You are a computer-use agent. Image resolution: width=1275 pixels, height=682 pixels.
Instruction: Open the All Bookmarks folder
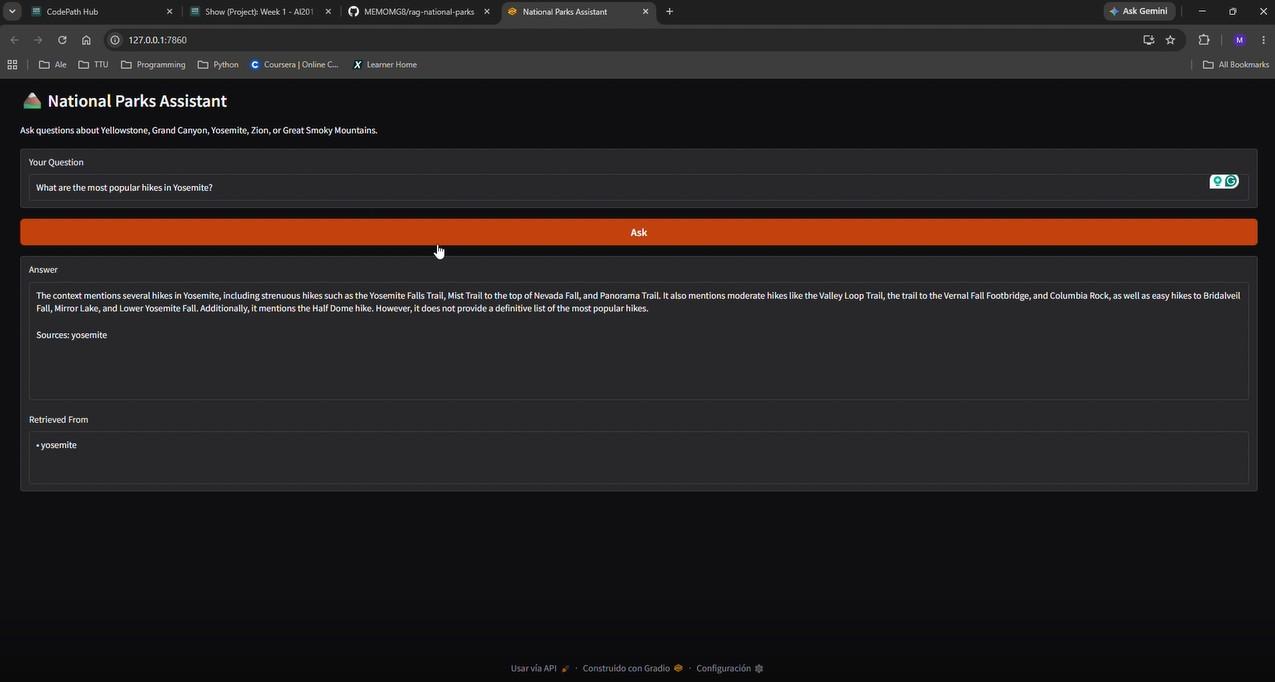[x=1235, y=64]
